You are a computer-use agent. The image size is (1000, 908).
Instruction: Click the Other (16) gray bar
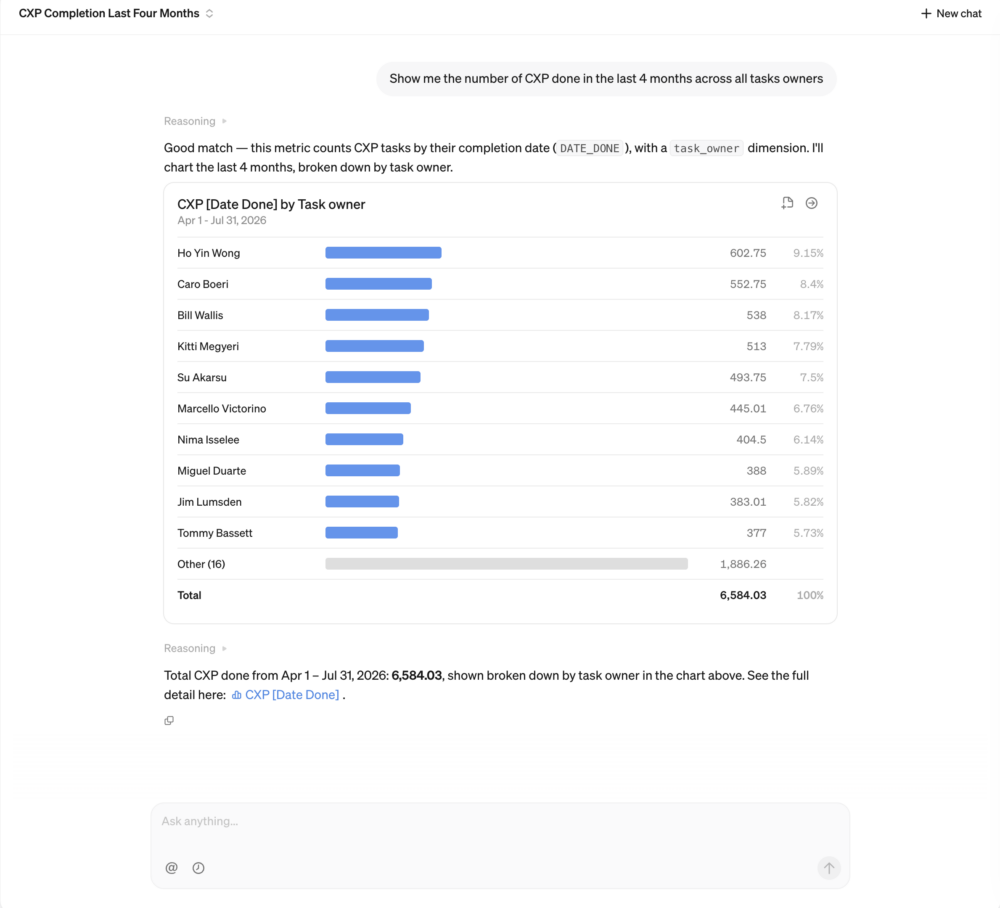point(506,564)
